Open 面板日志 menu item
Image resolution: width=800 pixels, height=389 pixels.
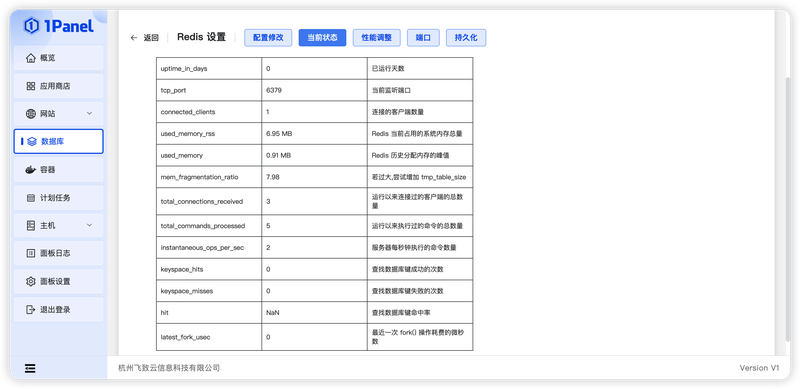[59, 253]
